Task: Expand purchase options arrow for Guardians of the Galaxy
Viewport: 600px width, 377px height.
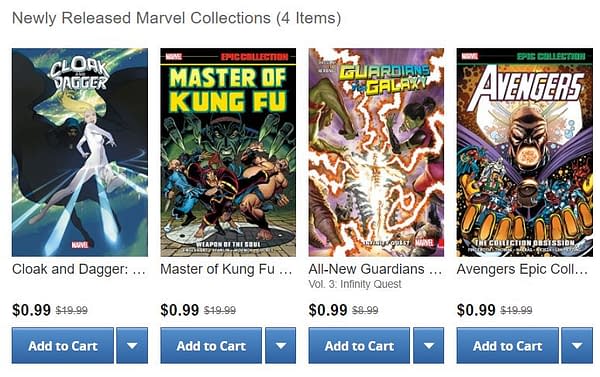Action: pos(429,345)
